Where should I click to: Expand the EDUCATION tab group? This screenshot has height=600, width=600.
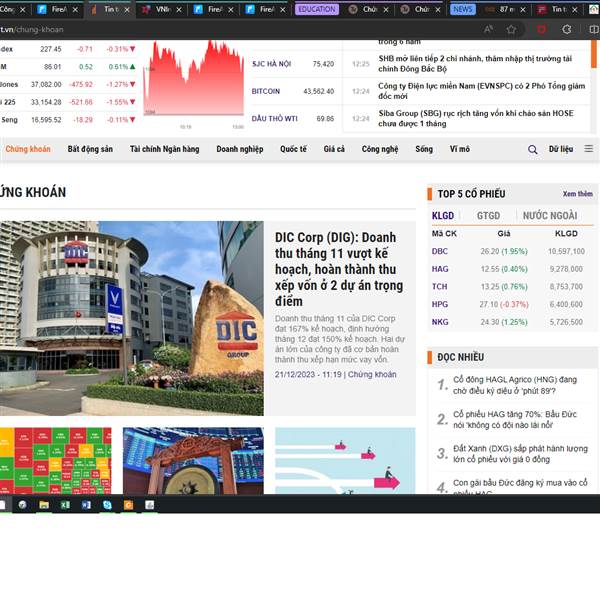tap(317, 9)
